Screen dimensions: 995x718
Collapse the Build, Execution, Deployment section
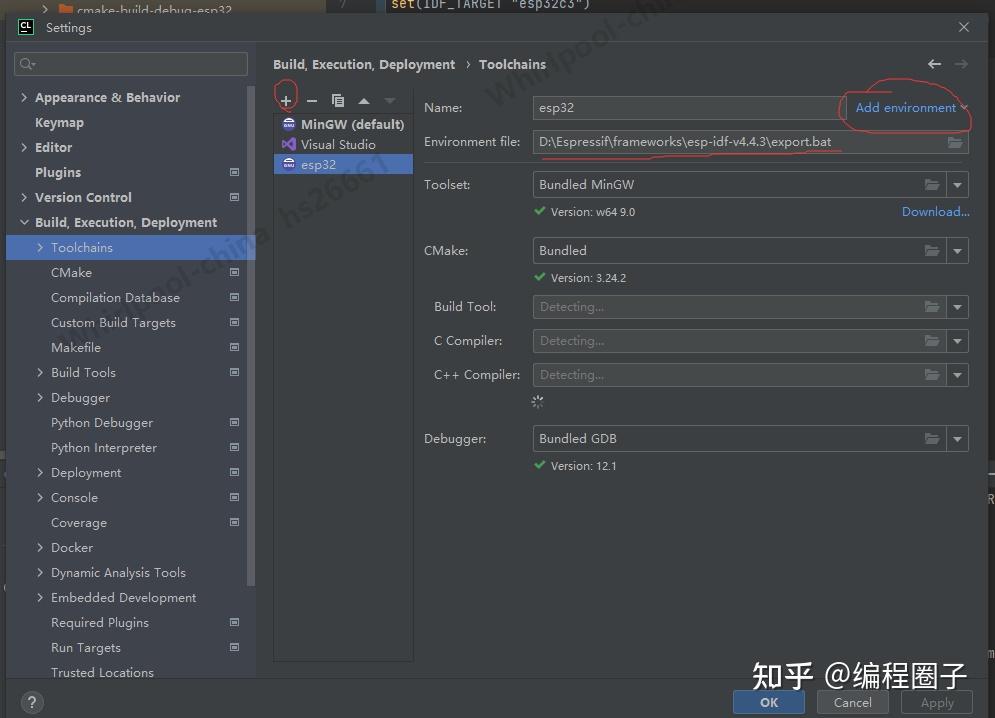click(x=25, y=222)
